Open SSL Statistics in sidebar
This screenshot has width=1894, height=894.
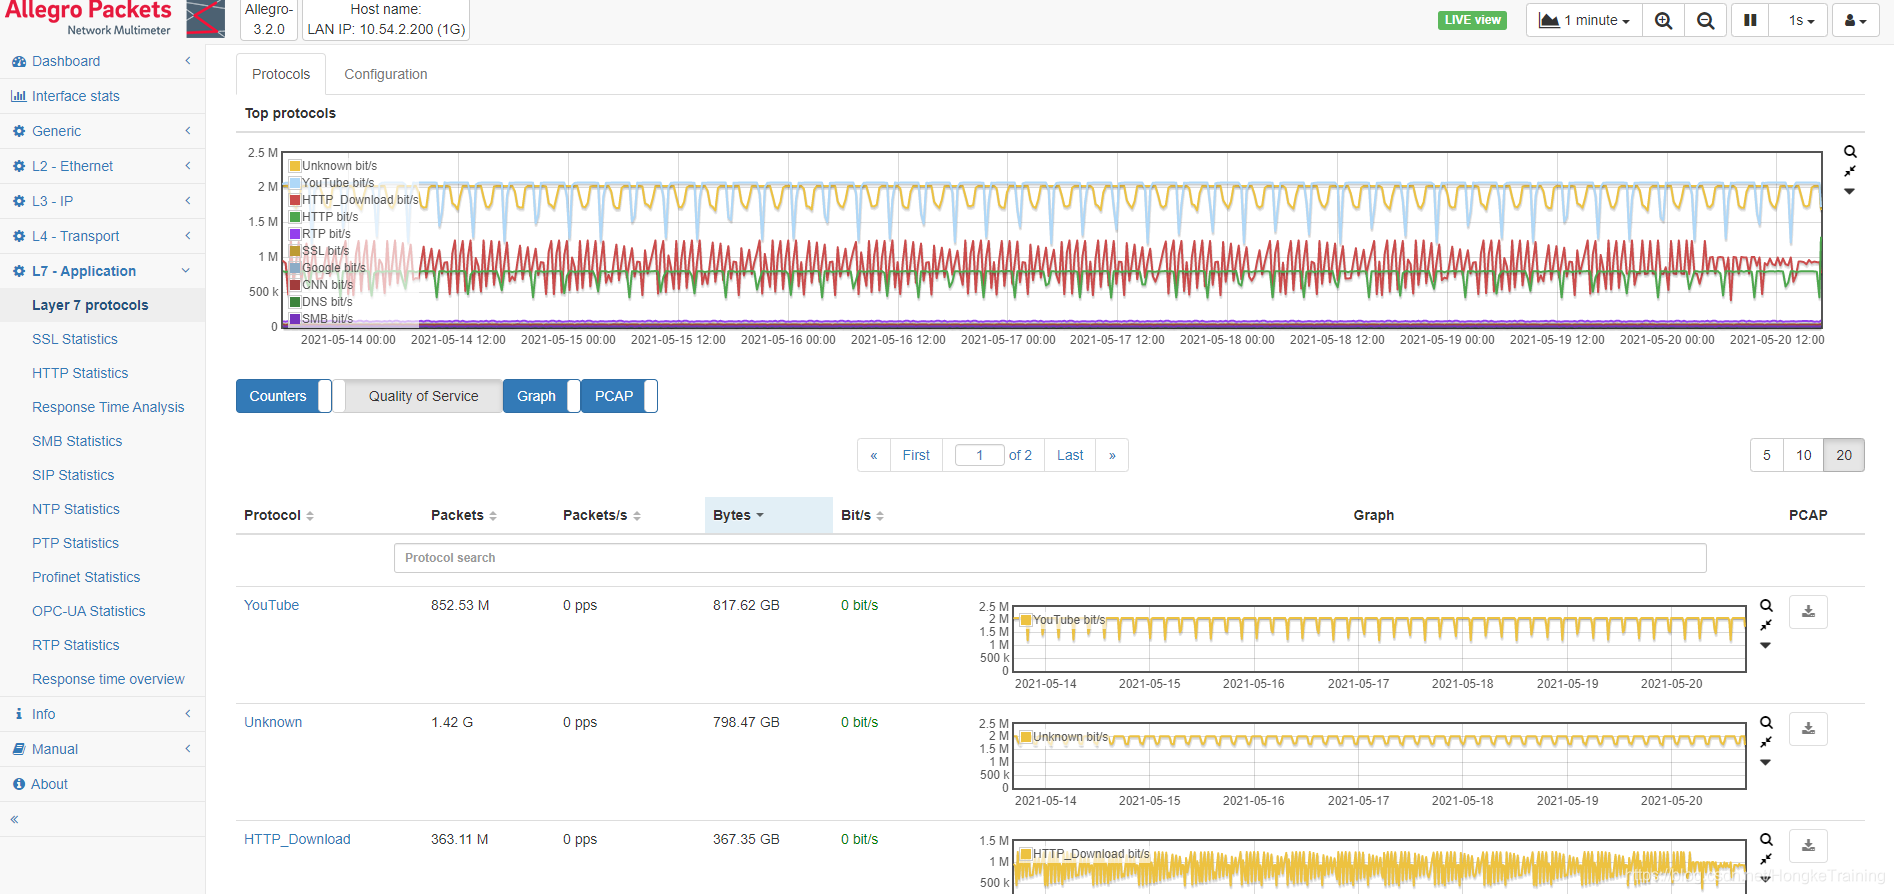75,339
